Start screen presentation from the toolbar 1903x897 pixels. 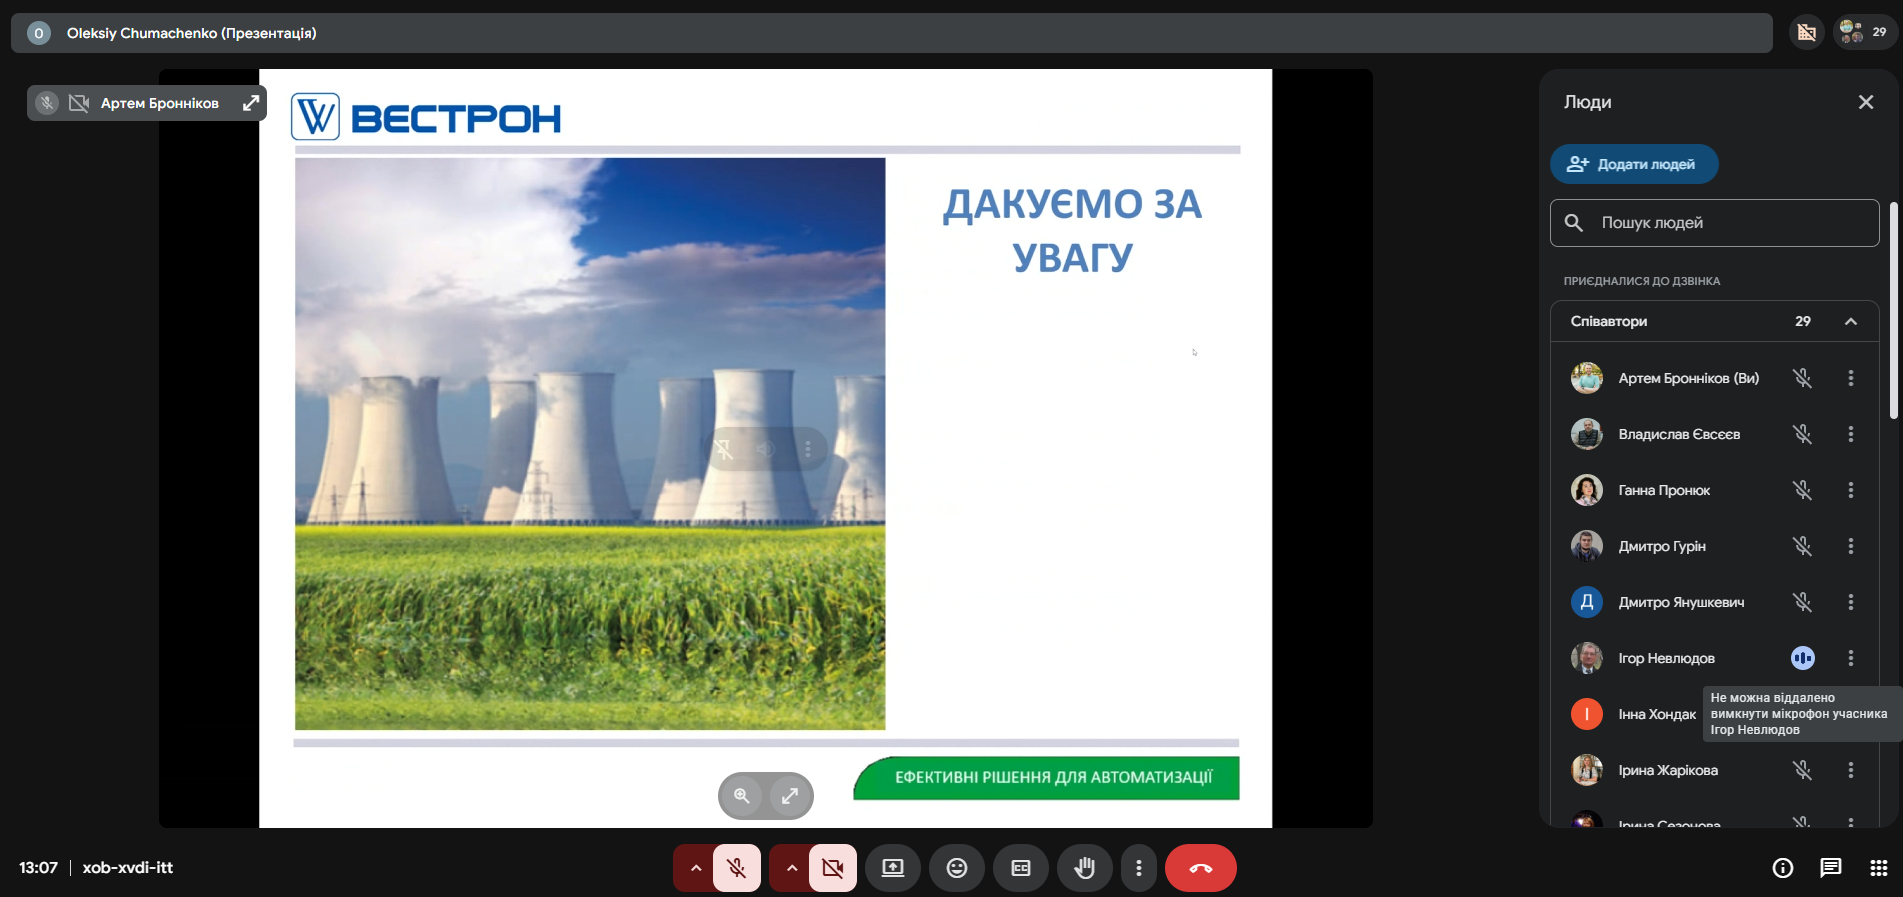pos(893,868)
